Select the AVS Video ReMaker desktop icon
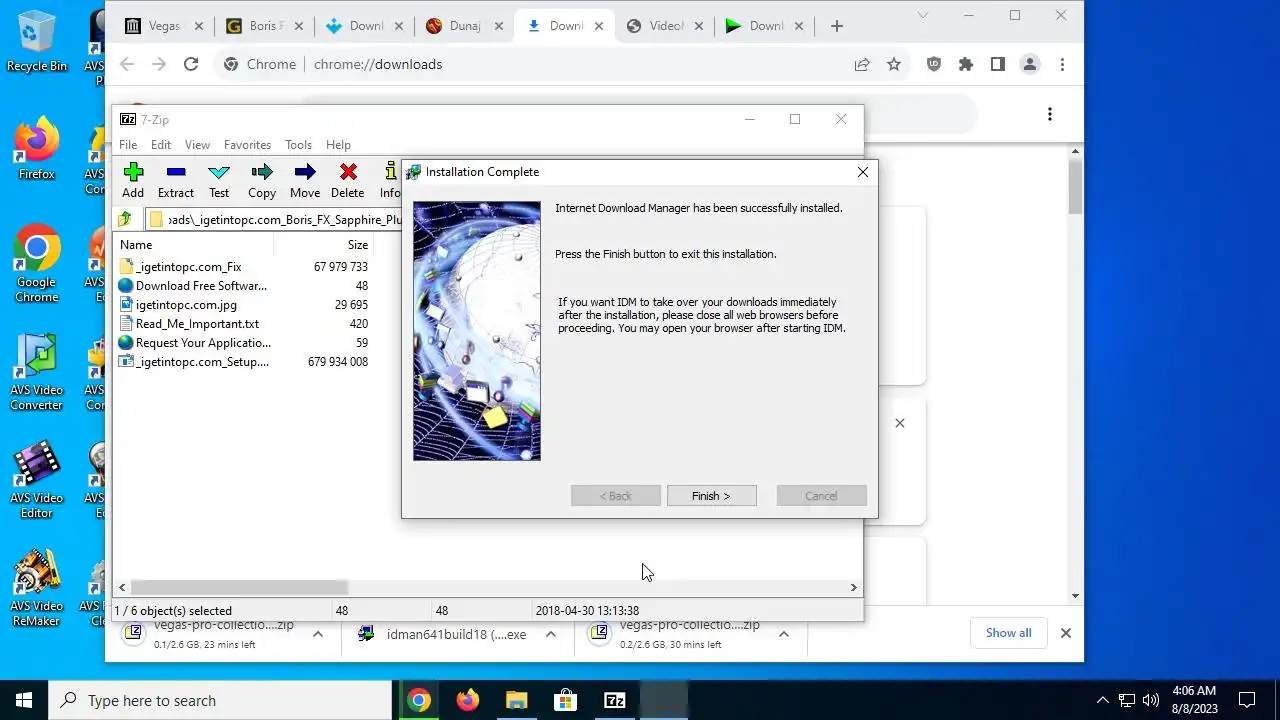The width and height of the screenshot is (1280, 720). pos(37,588)
